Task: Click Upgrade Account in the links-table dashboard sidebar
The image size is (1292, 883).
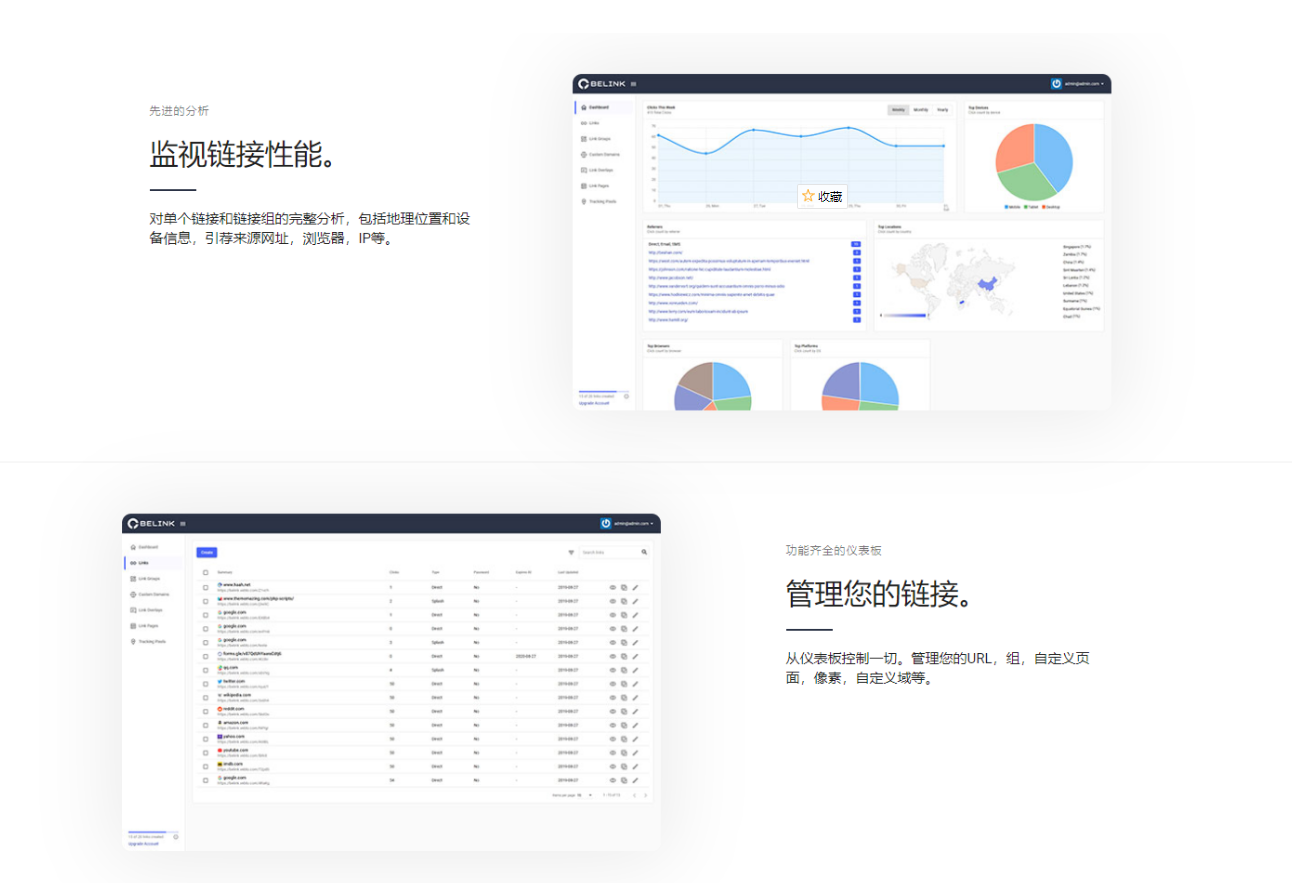Action: 143,843
